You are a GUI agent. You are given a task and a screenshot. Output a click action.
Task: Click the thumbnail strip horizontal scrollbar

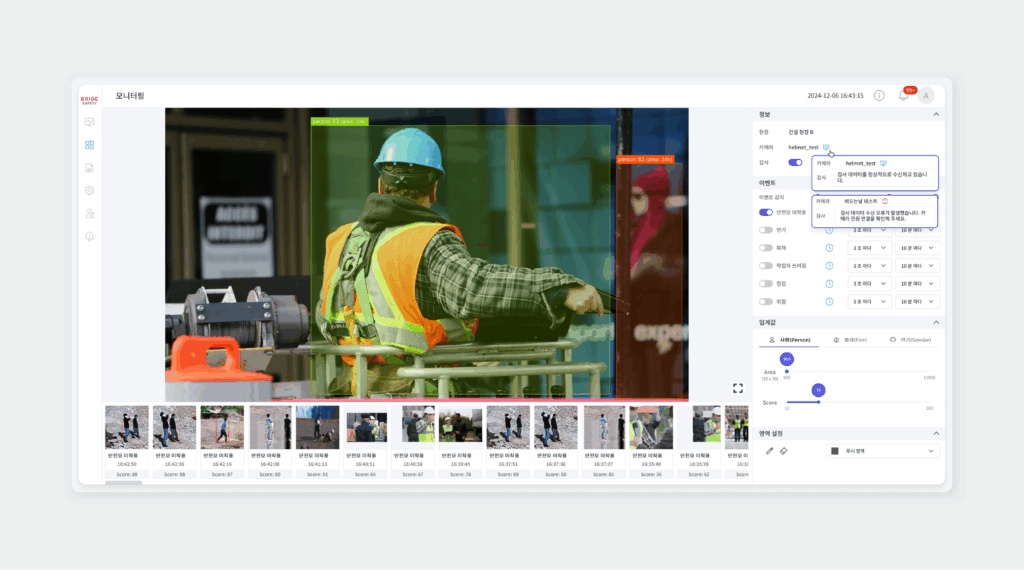tap(123, 483)
